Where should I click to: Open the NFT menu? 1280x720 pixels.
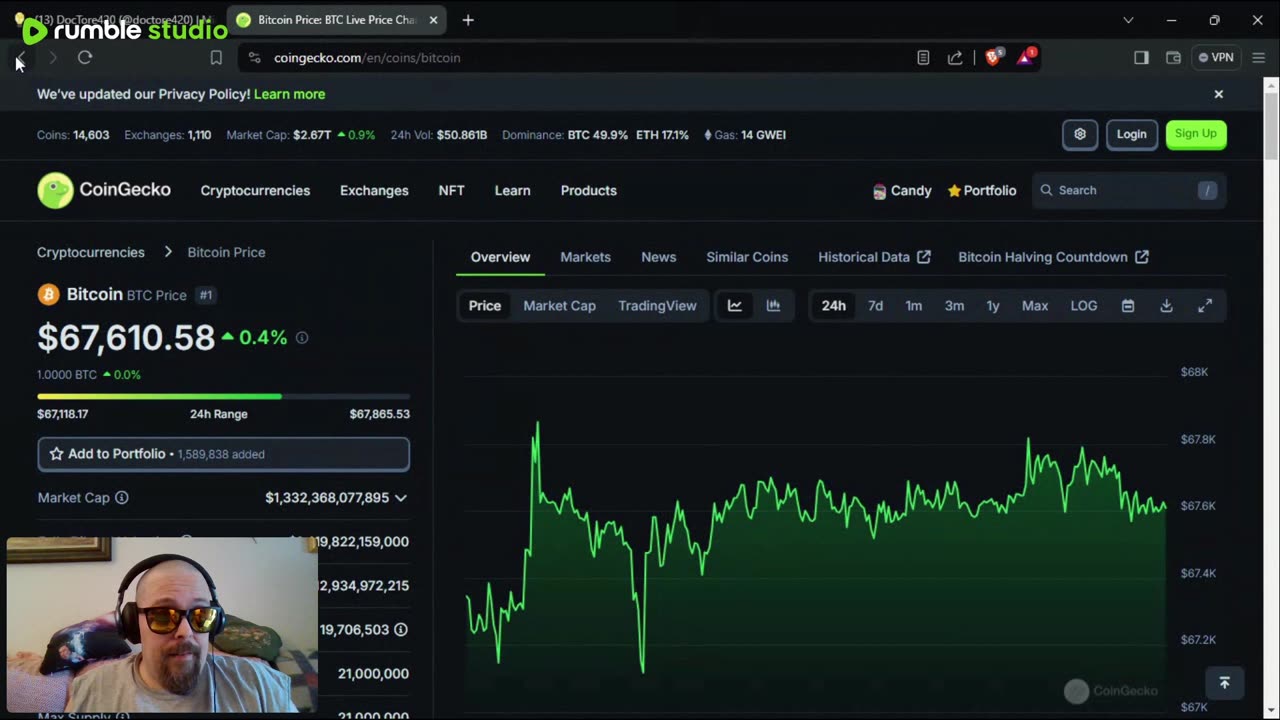[451, 190]
